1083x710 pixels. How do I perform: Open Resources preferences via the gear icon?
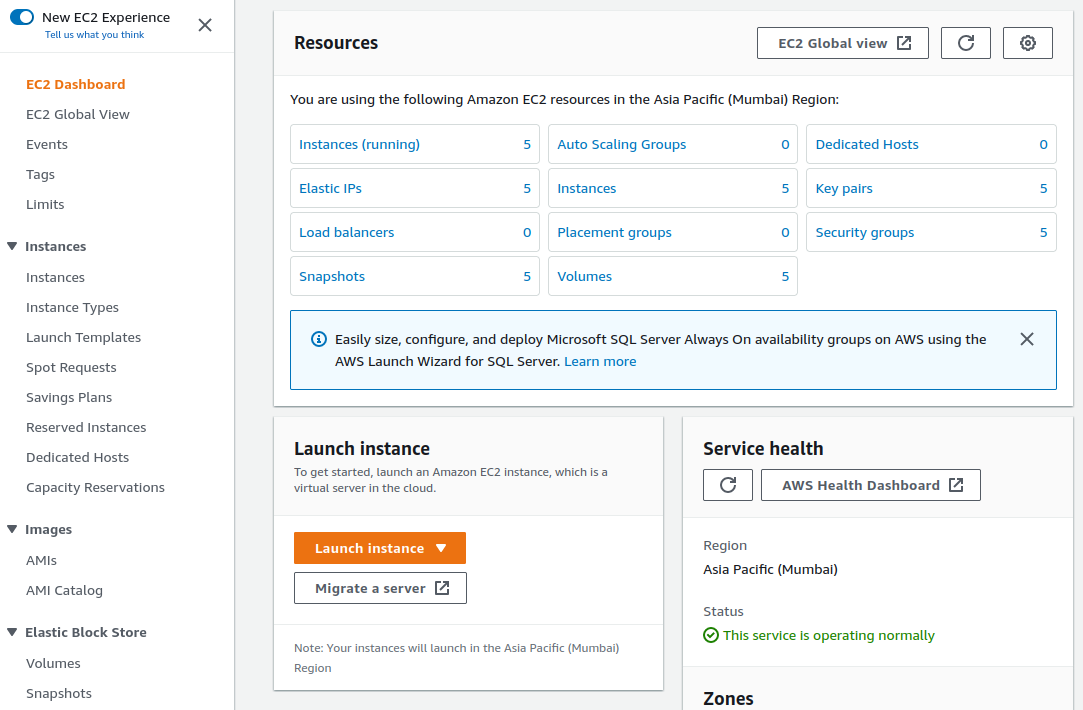1027,43
